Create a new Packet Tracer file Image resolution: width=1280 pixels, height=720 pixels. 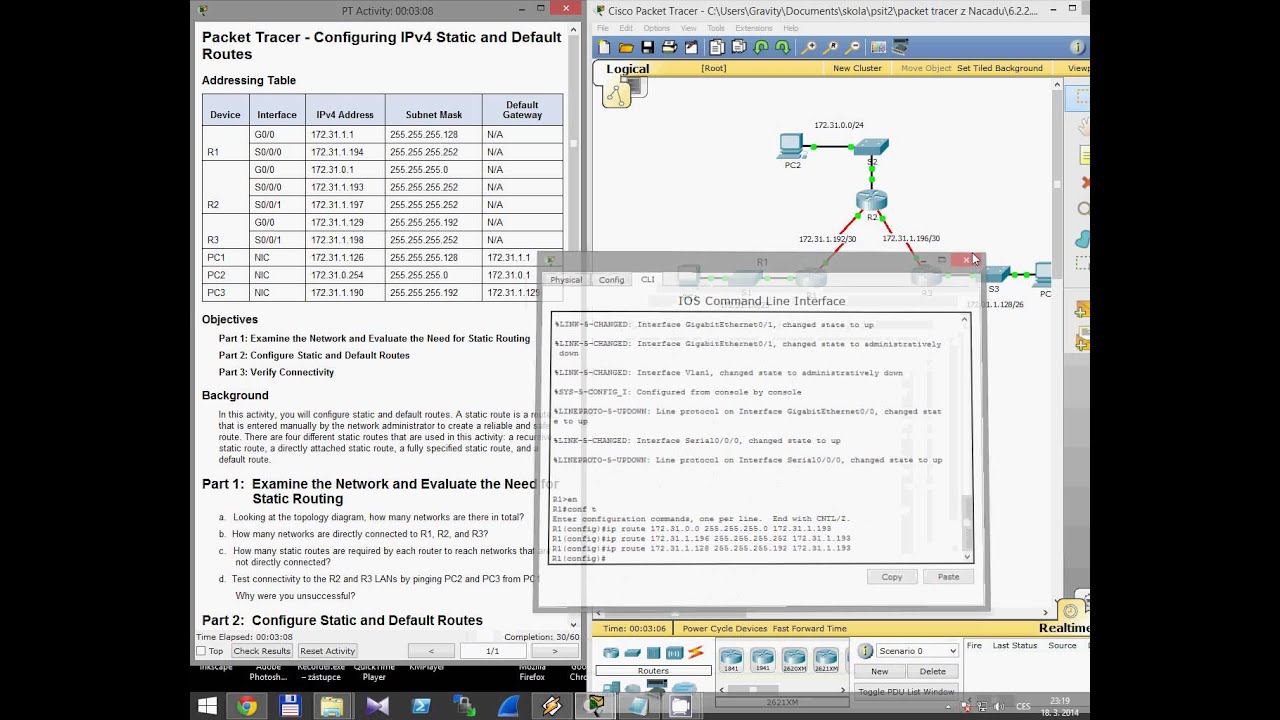[x=604, y=47]
